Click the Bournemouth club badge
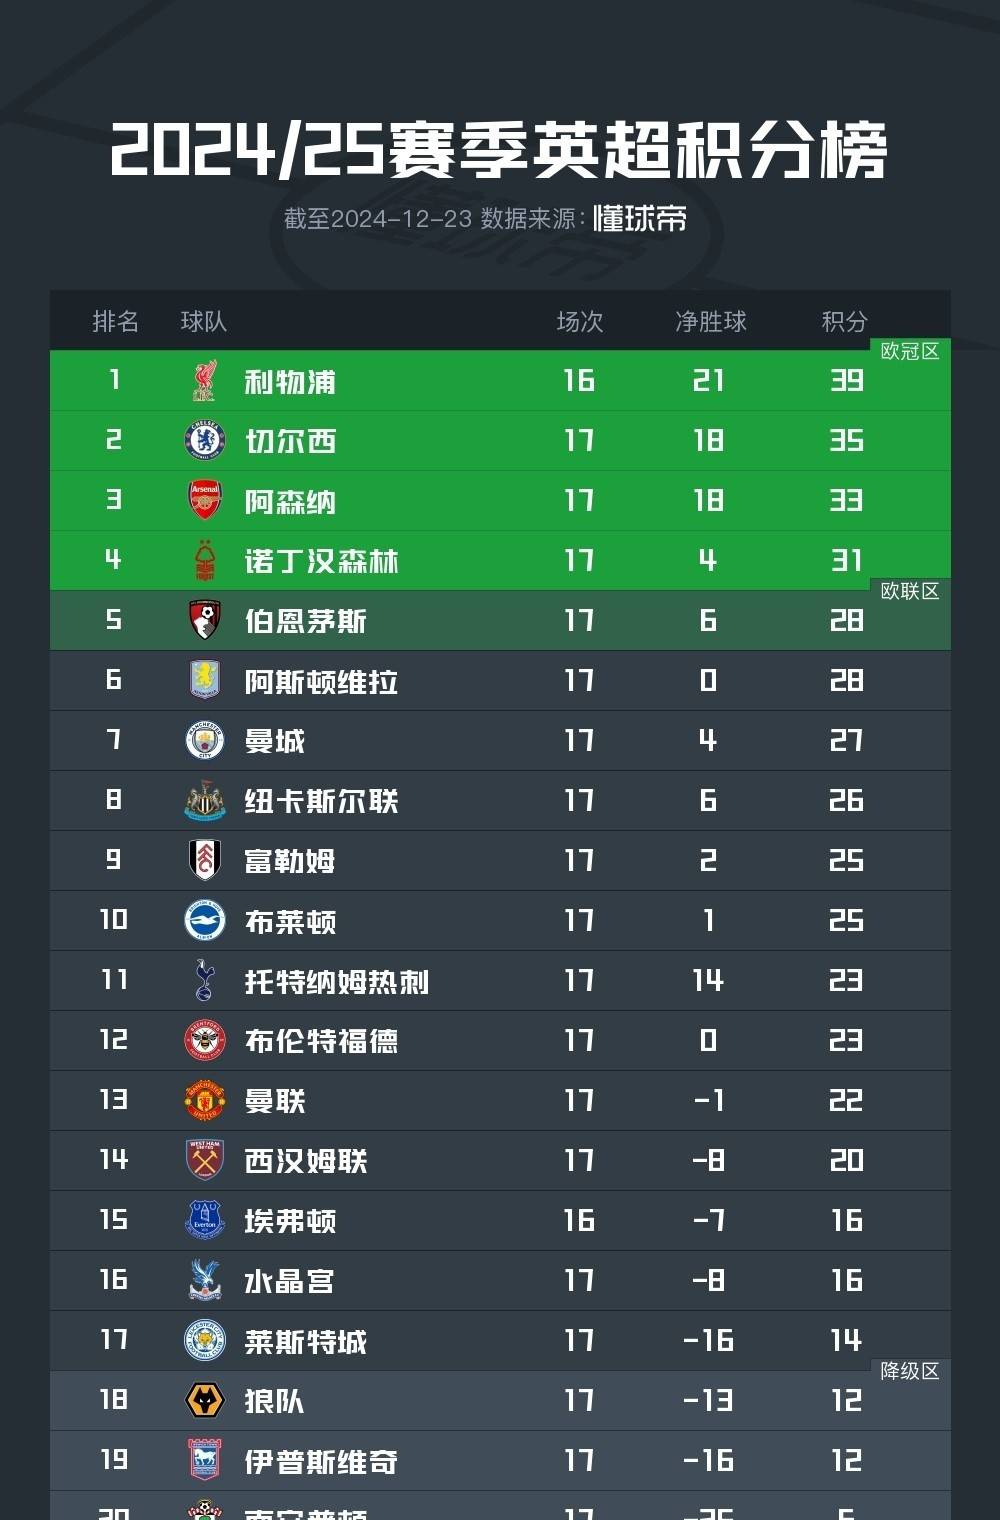The image size is (1000, 1520). point(205,621)
